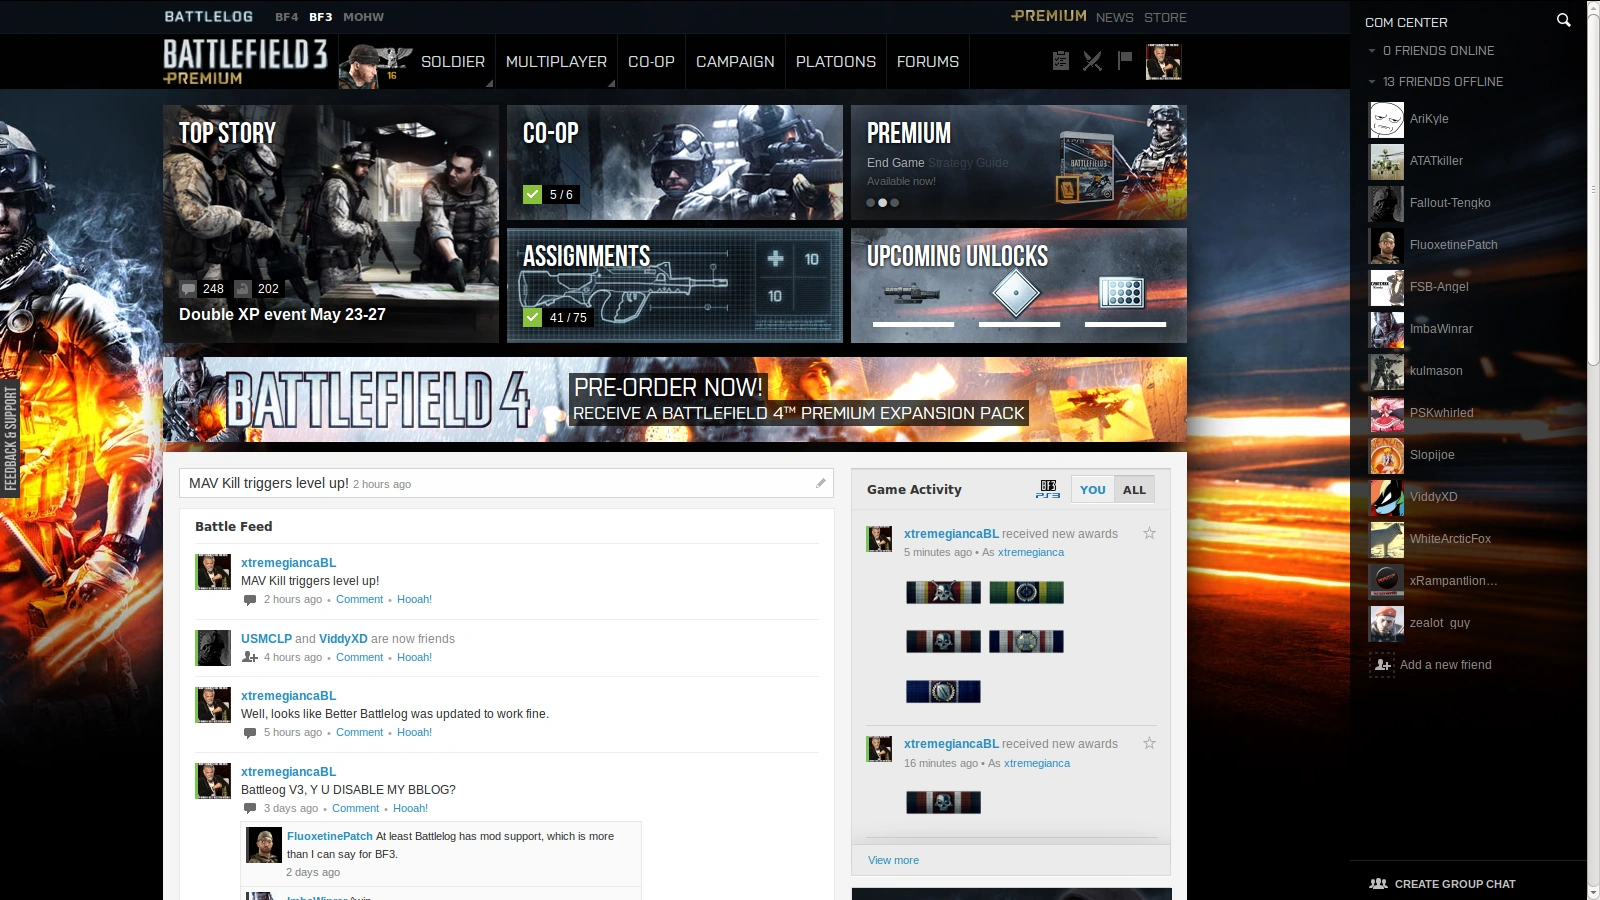1600x900 pixels.
Task: Click the friend search magnifier in Com Center
Action: click(1563, 18)
